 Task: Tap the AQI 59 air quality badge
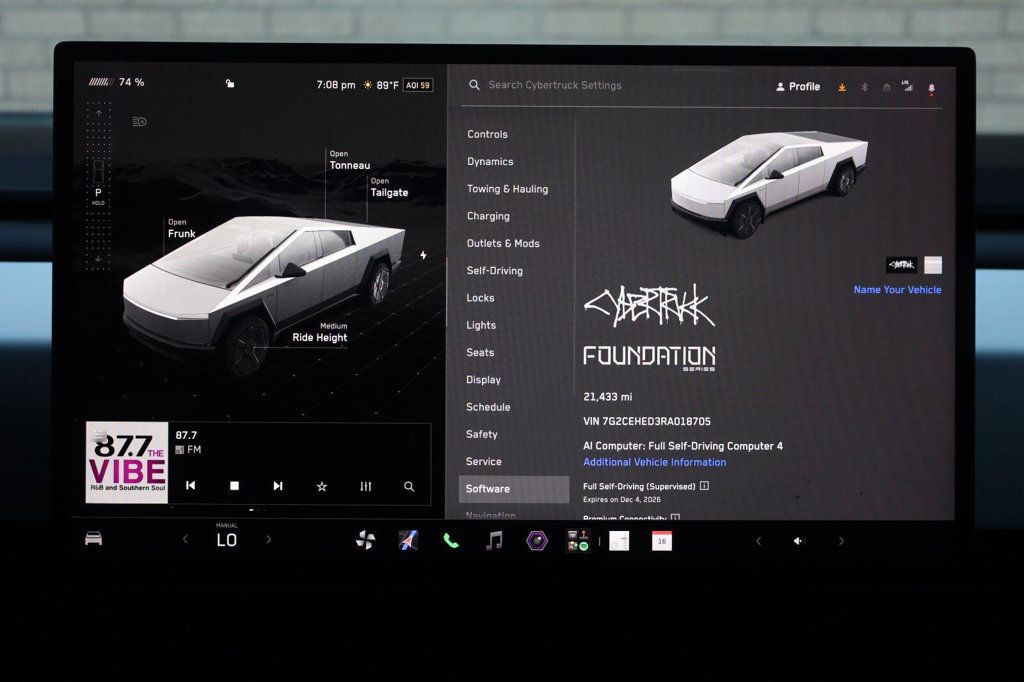coord(418,85)
